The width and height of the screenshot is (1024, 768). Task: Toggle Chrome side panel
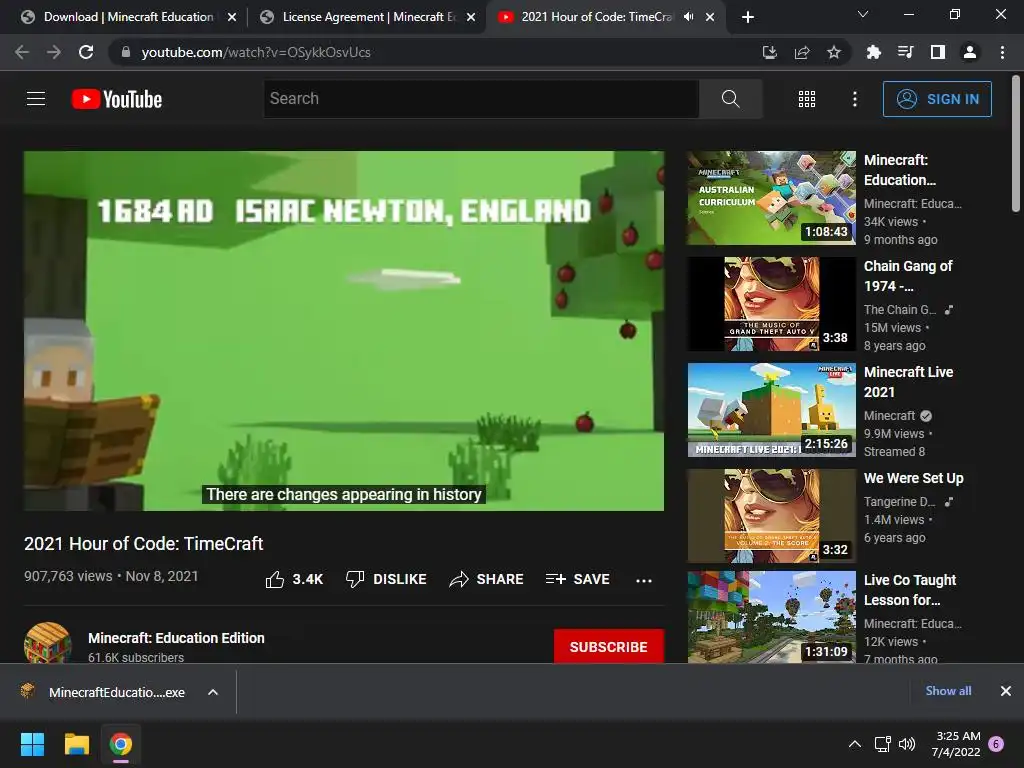pos(938,52)
